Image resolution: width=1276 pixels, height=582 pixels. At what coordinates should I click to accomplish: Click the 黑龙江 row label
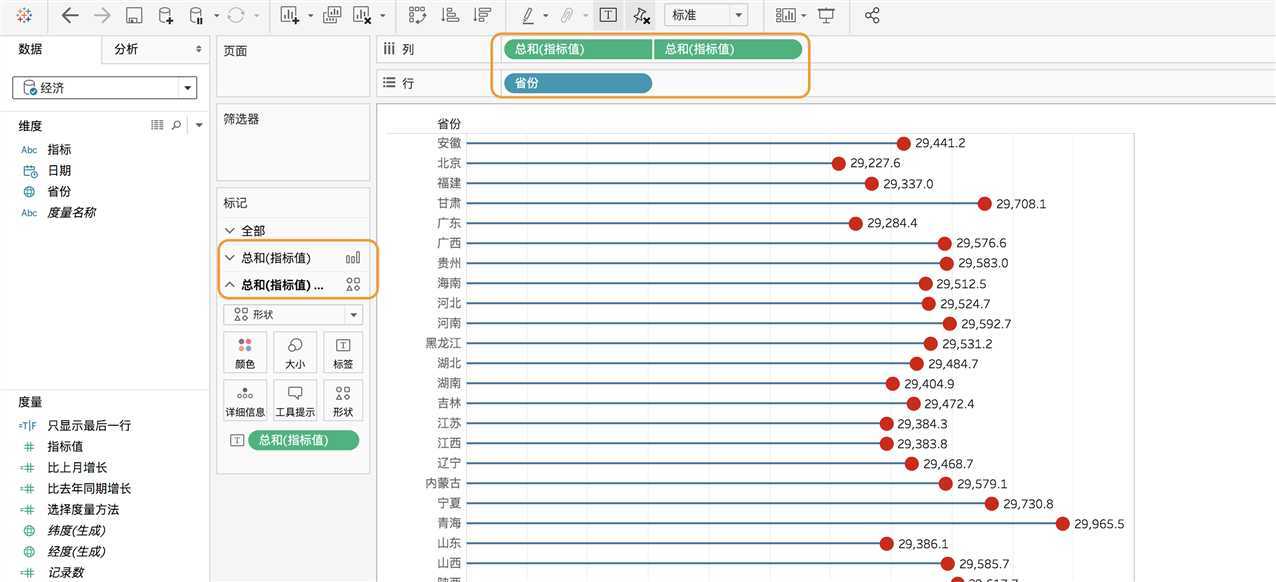443,344
